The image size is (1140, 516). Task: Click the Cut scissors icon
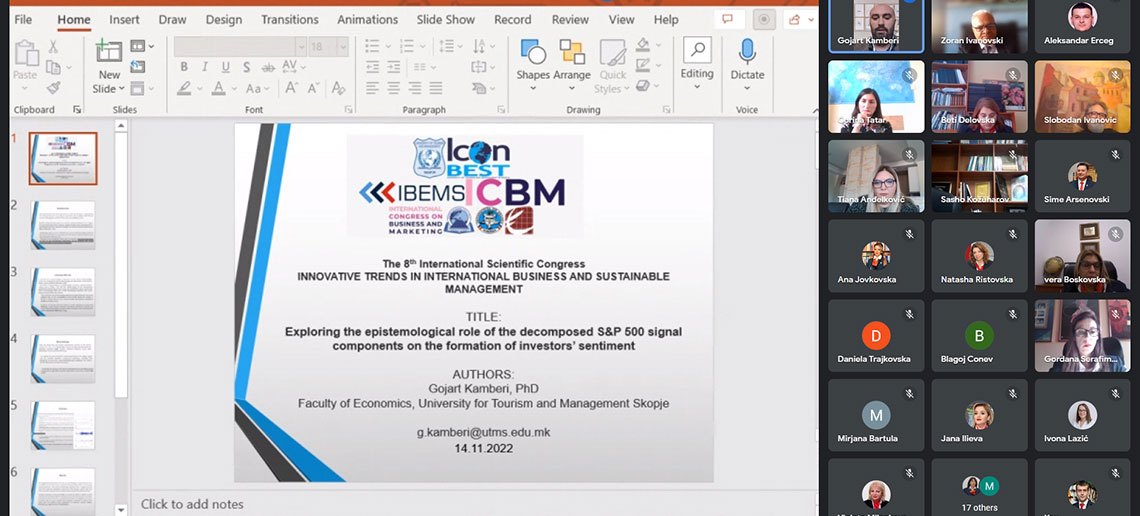pyautogui.click(x=53, y=47)
